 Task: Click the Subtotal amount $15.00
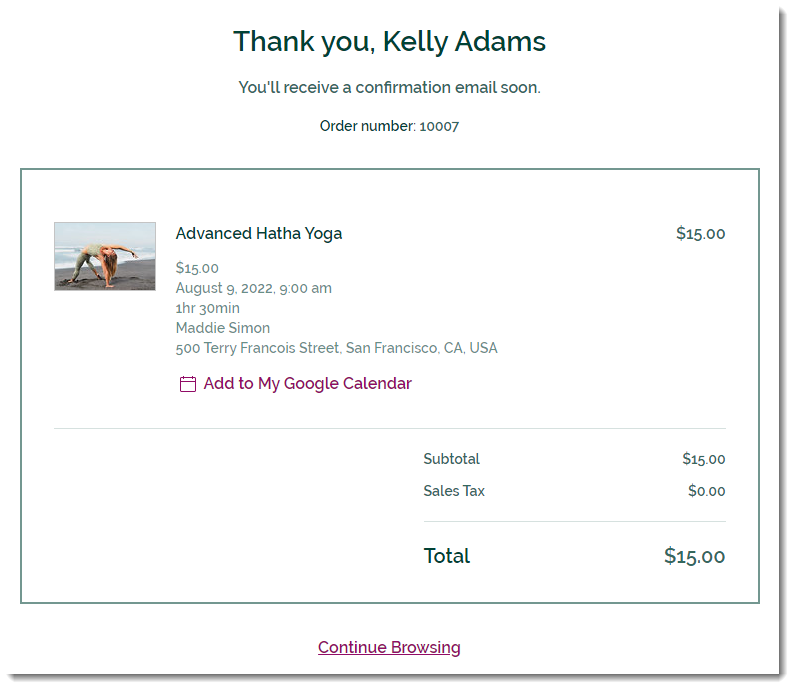[703, 459]
